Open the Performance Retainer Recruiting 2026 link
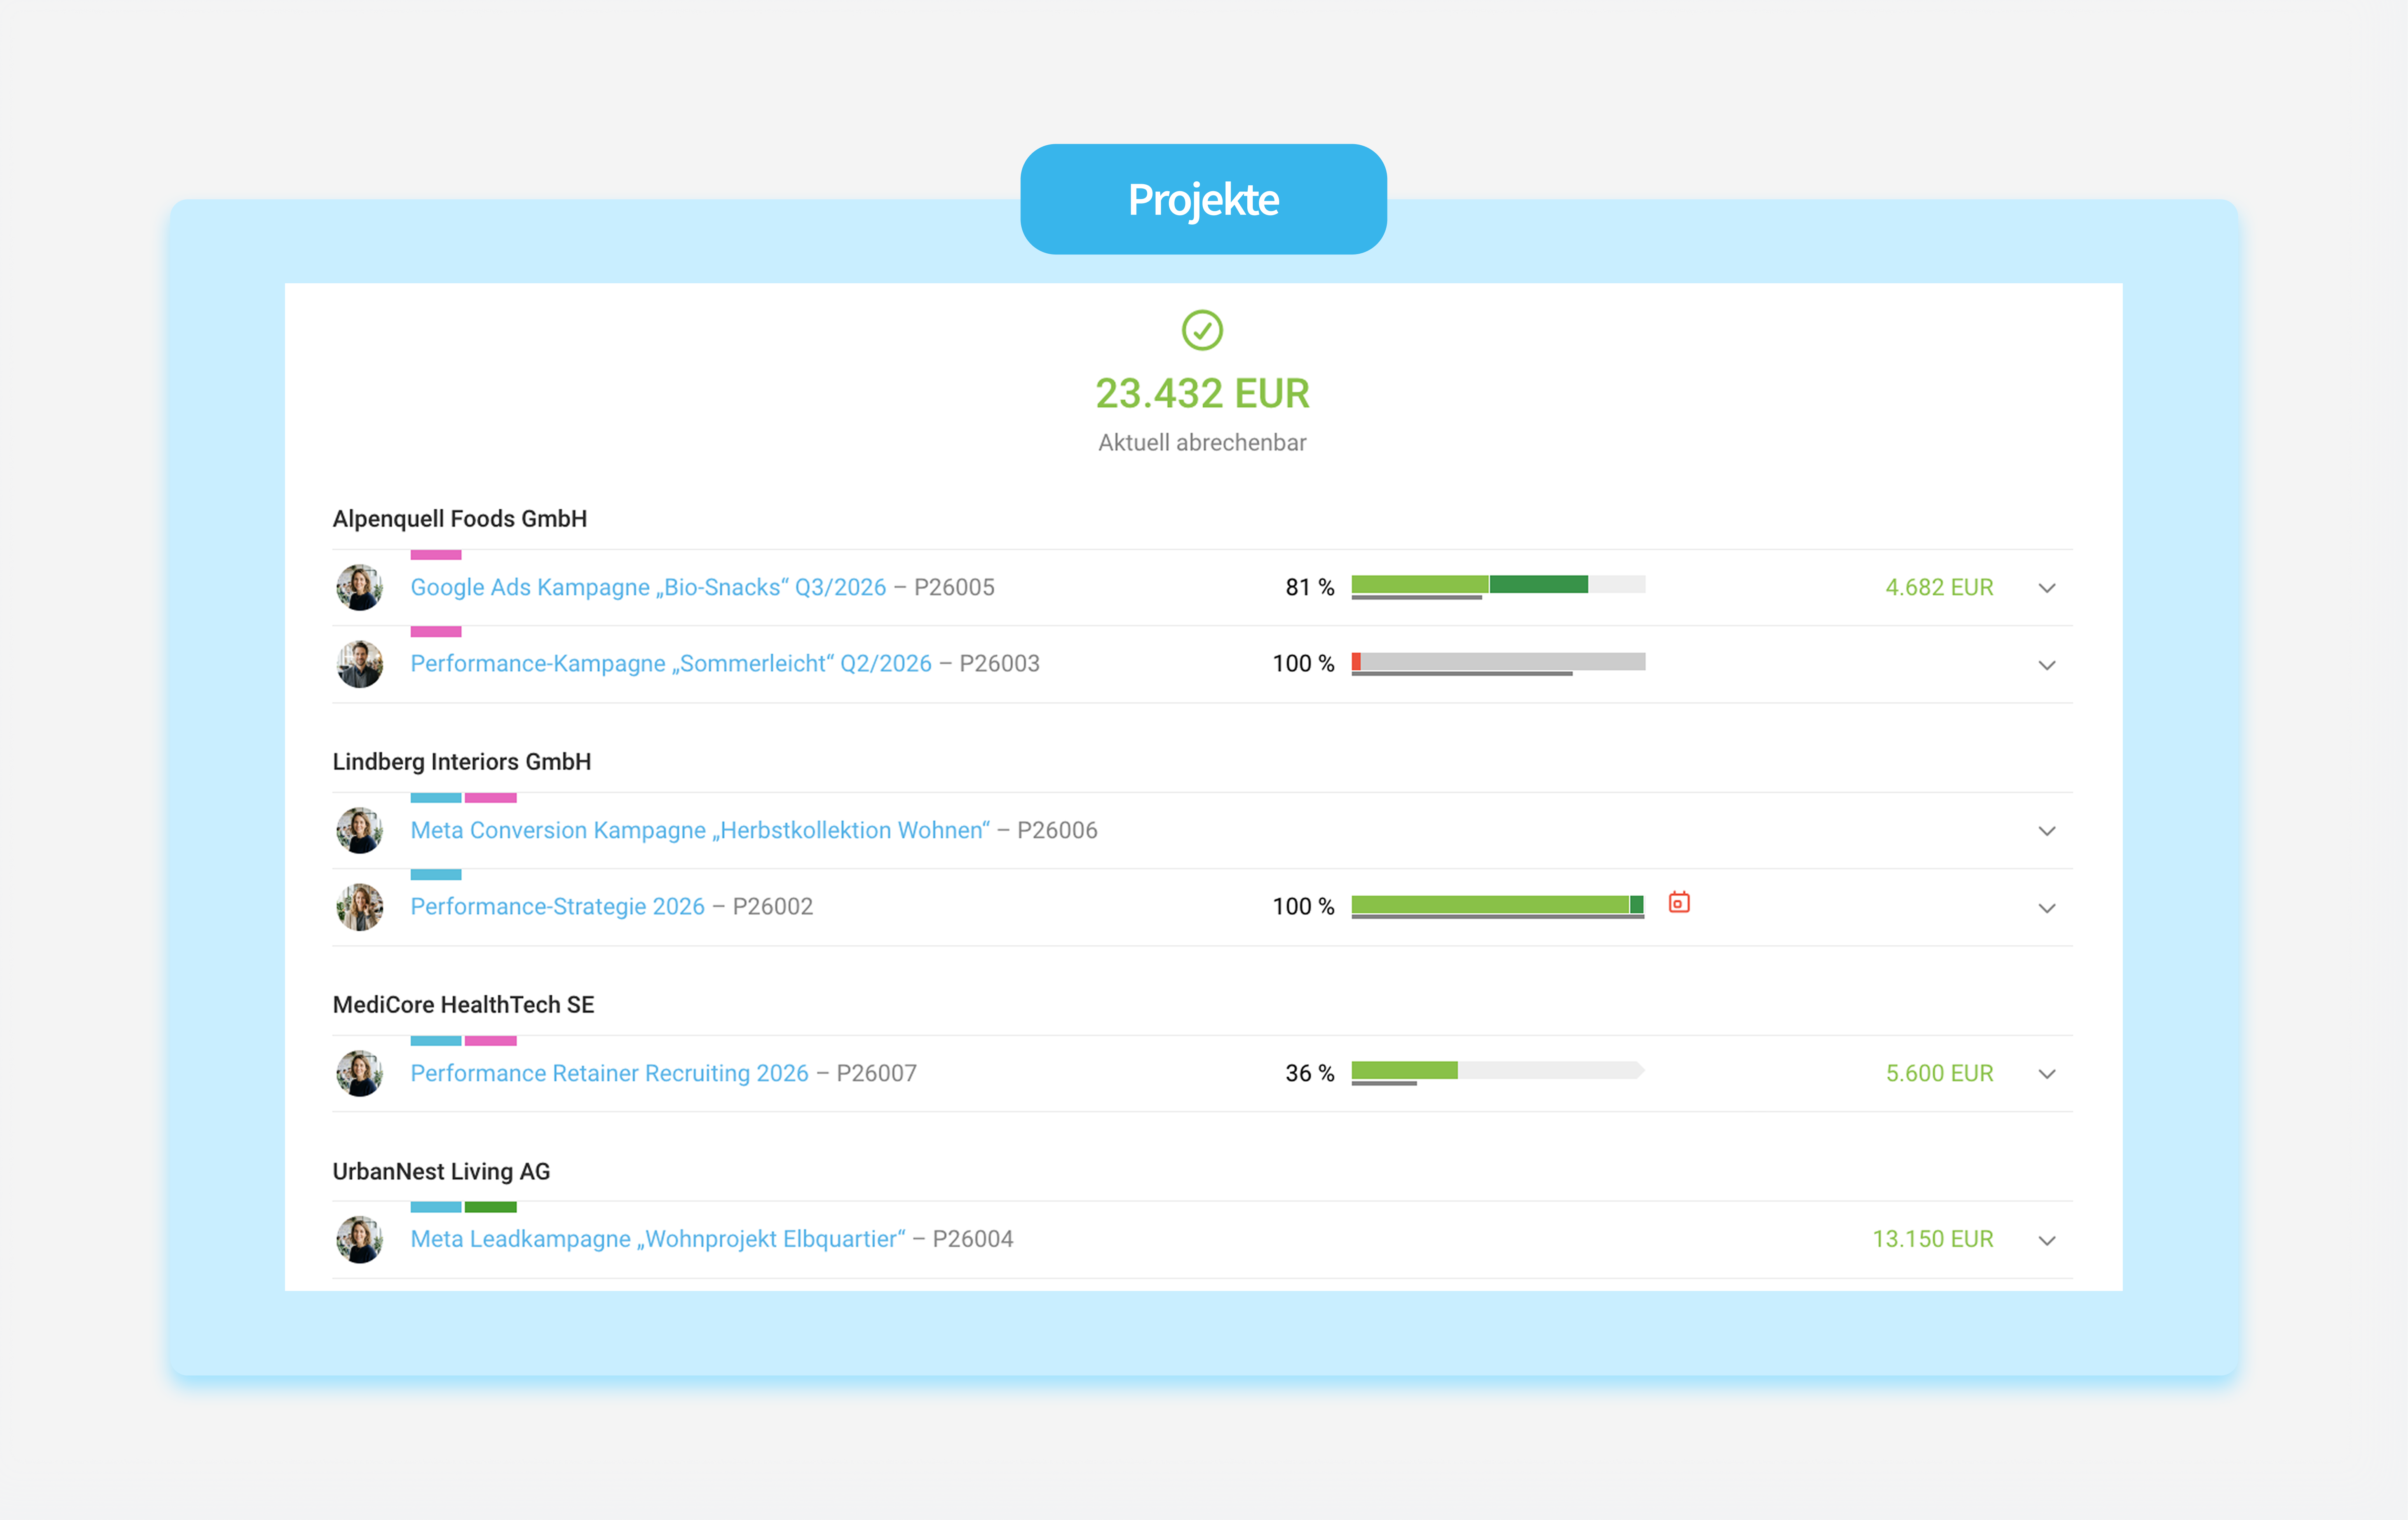The image size is (2408, 1520). coord(609,1073)
